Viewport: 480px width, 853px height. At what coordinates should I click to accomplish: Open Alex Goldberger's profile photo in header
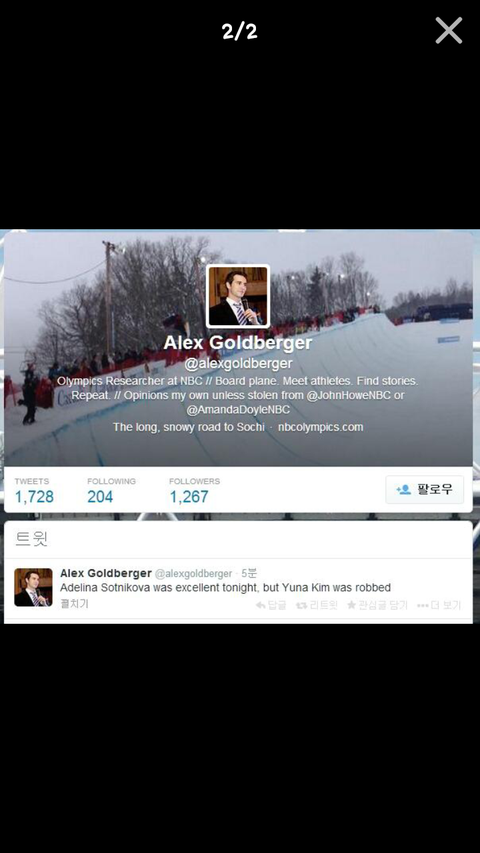[238, 296]
